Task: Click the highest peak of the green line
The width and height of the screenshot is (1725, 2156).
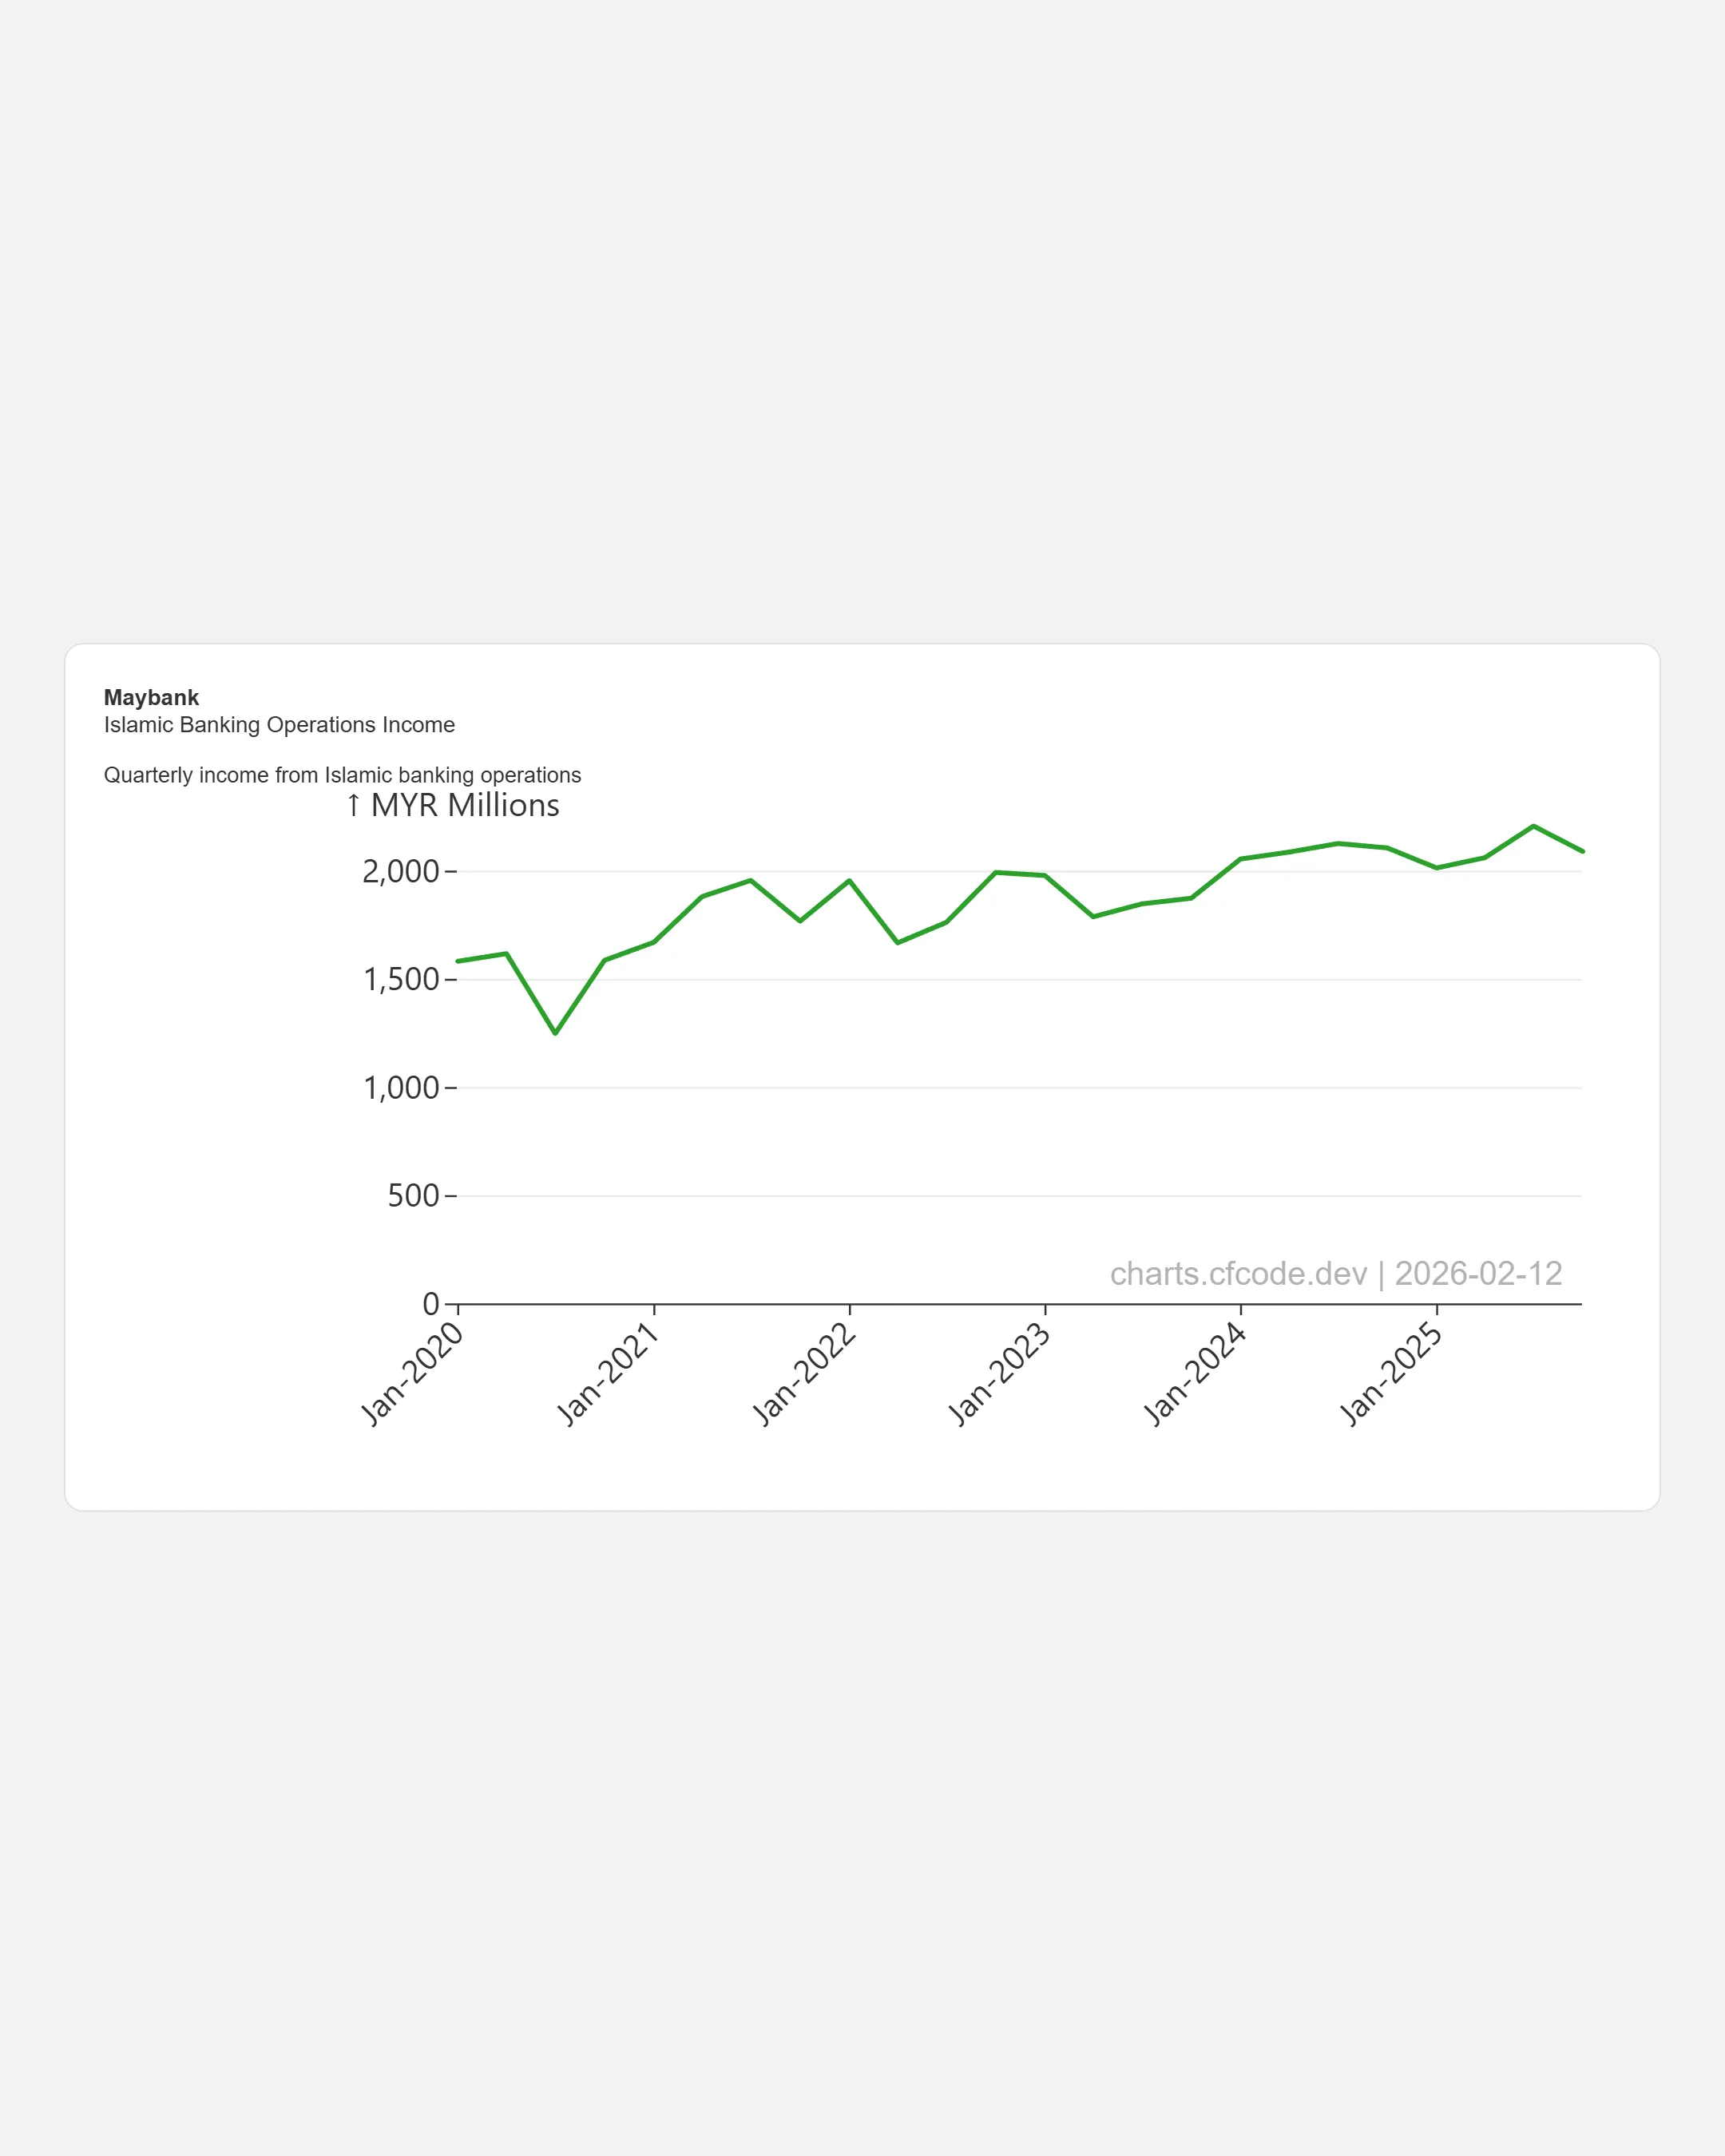Action: coord(1533,826)
